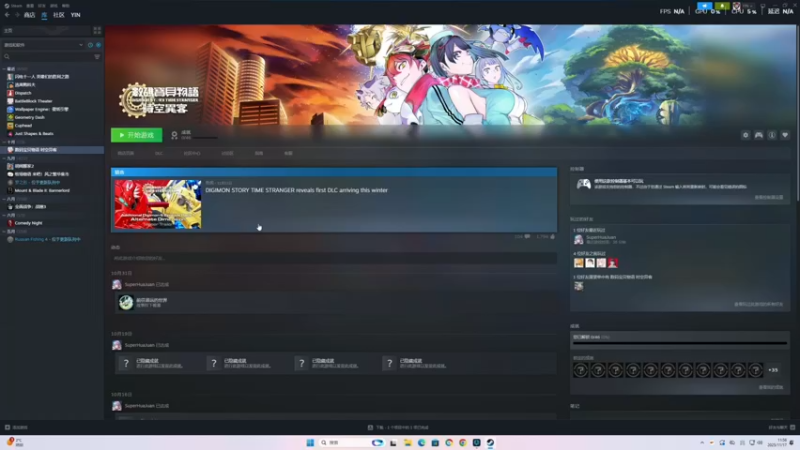Open the user avatar account menu
Screen dimensions: 800x450
point(737,6)
